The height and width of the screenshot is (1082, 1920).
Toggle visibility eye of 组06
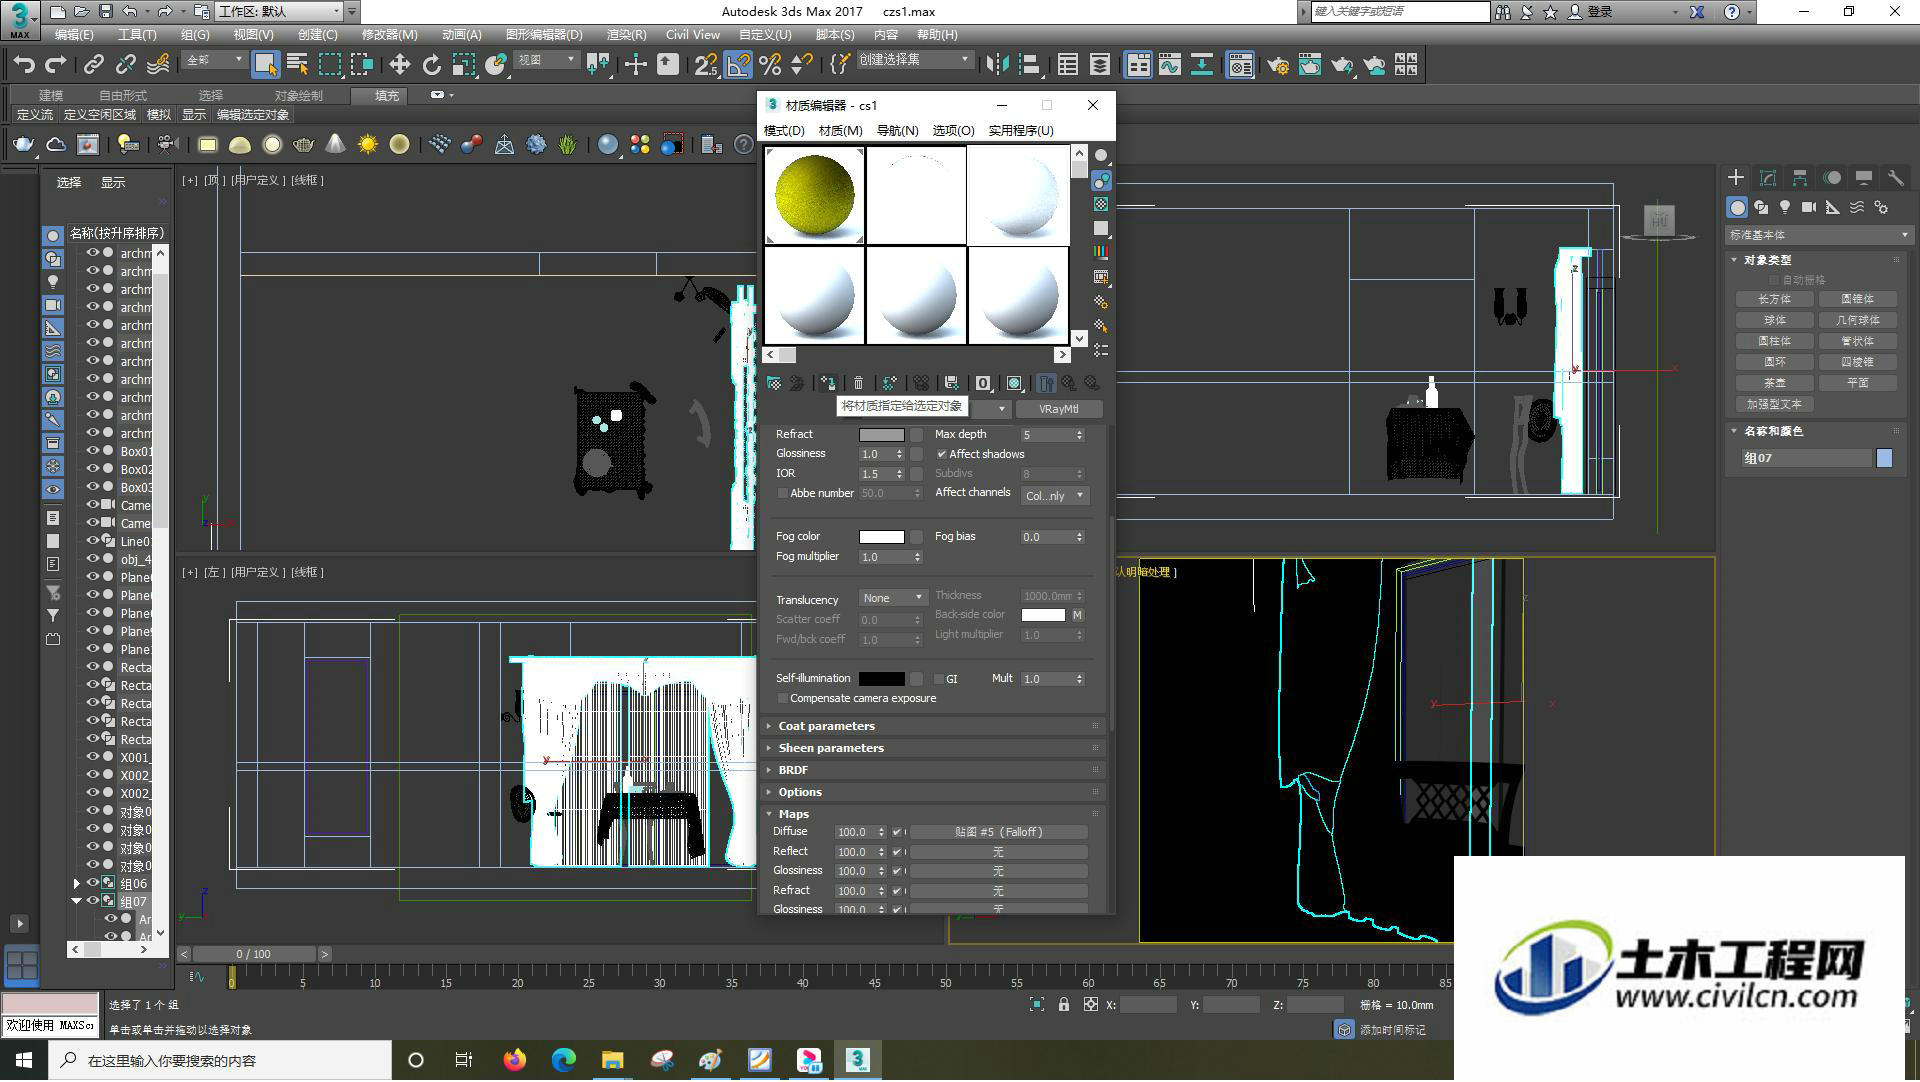(93, 883)
